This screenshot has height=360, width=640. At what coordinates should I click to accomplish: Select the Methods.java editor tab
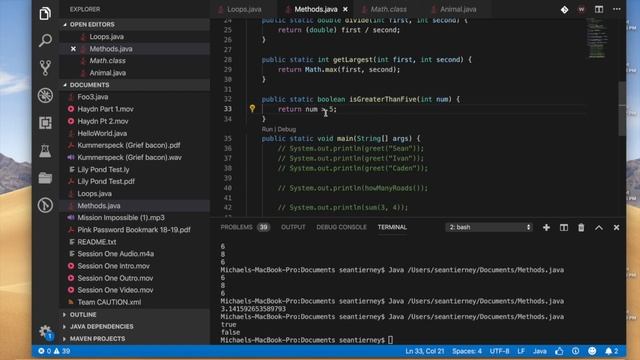(x=316, y=9)
